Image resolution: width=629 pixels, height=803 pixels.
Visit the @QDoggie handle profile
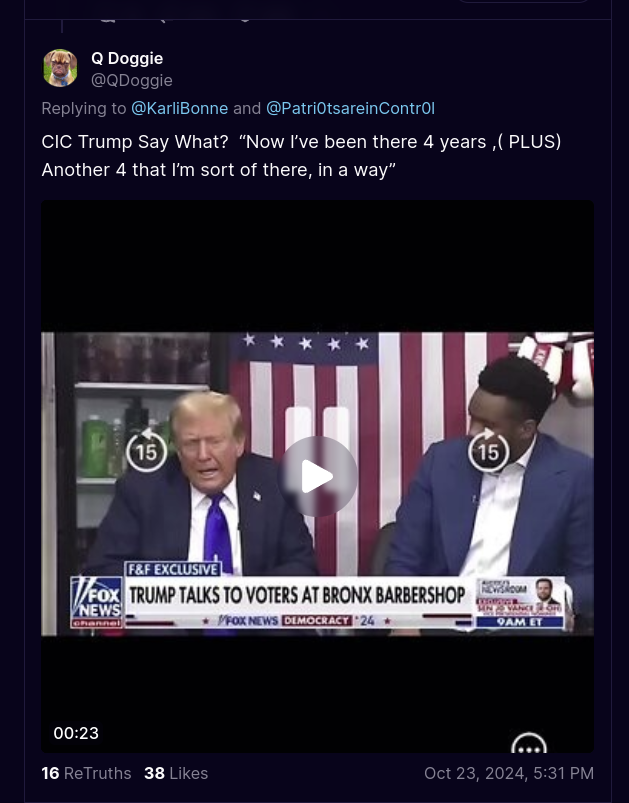click(x=132, y=80)
